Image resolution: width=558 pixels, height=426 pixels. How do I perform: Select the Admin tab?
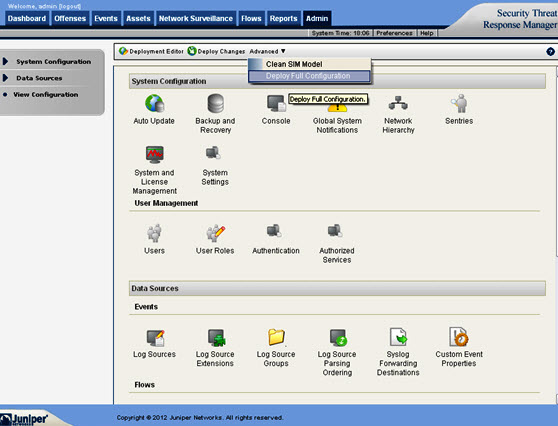[x=317, y=19]
